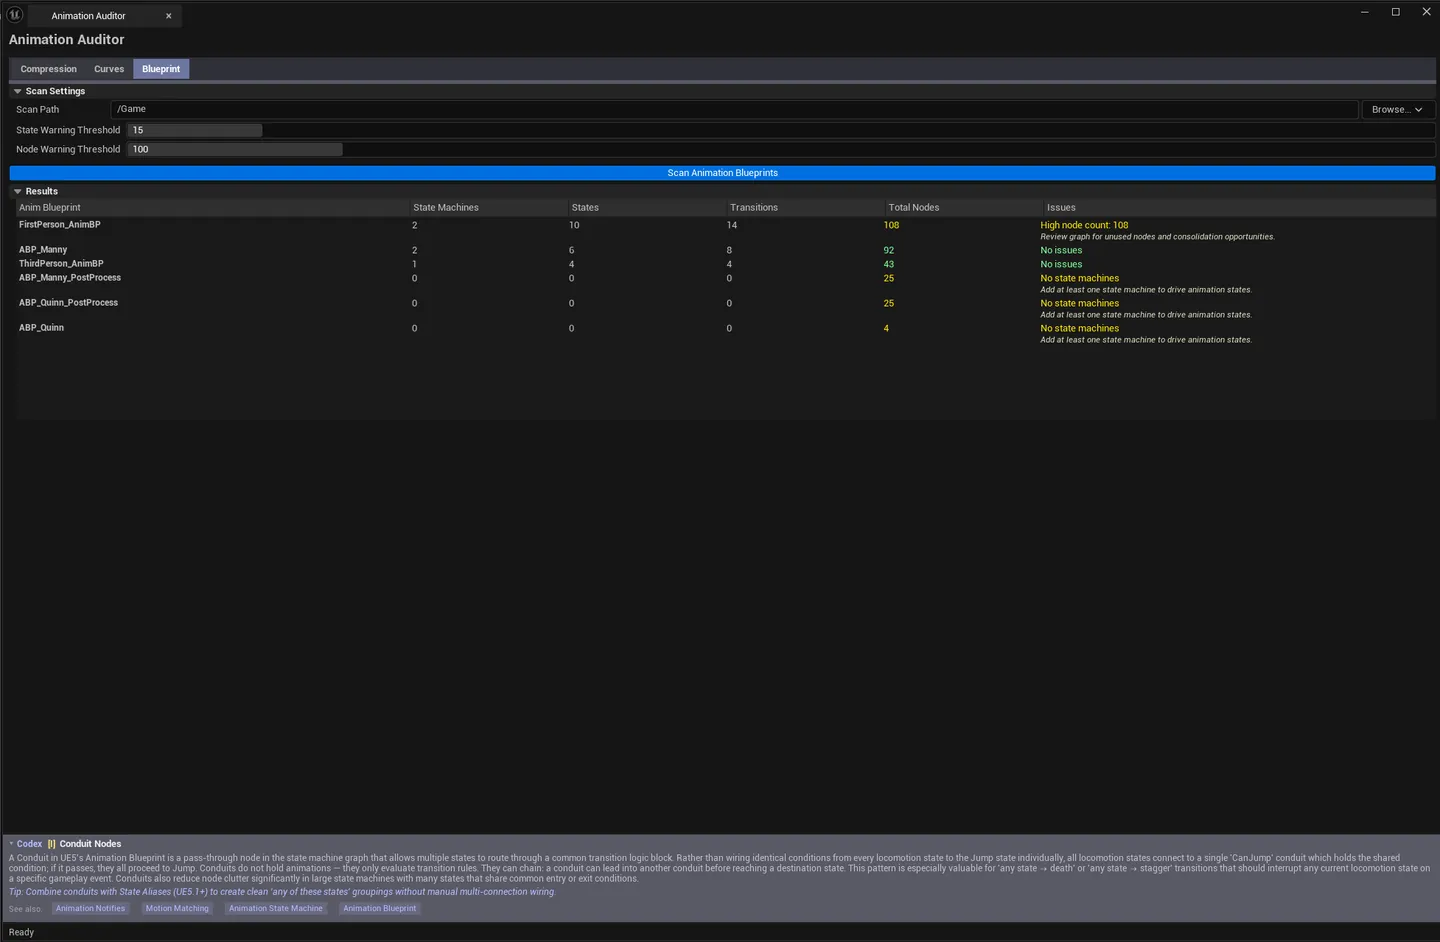The height and width of the screenshot is (942, 1440).
Task: Click the Codex info icon beside Conduit Nodes
Action: (52, 844)
